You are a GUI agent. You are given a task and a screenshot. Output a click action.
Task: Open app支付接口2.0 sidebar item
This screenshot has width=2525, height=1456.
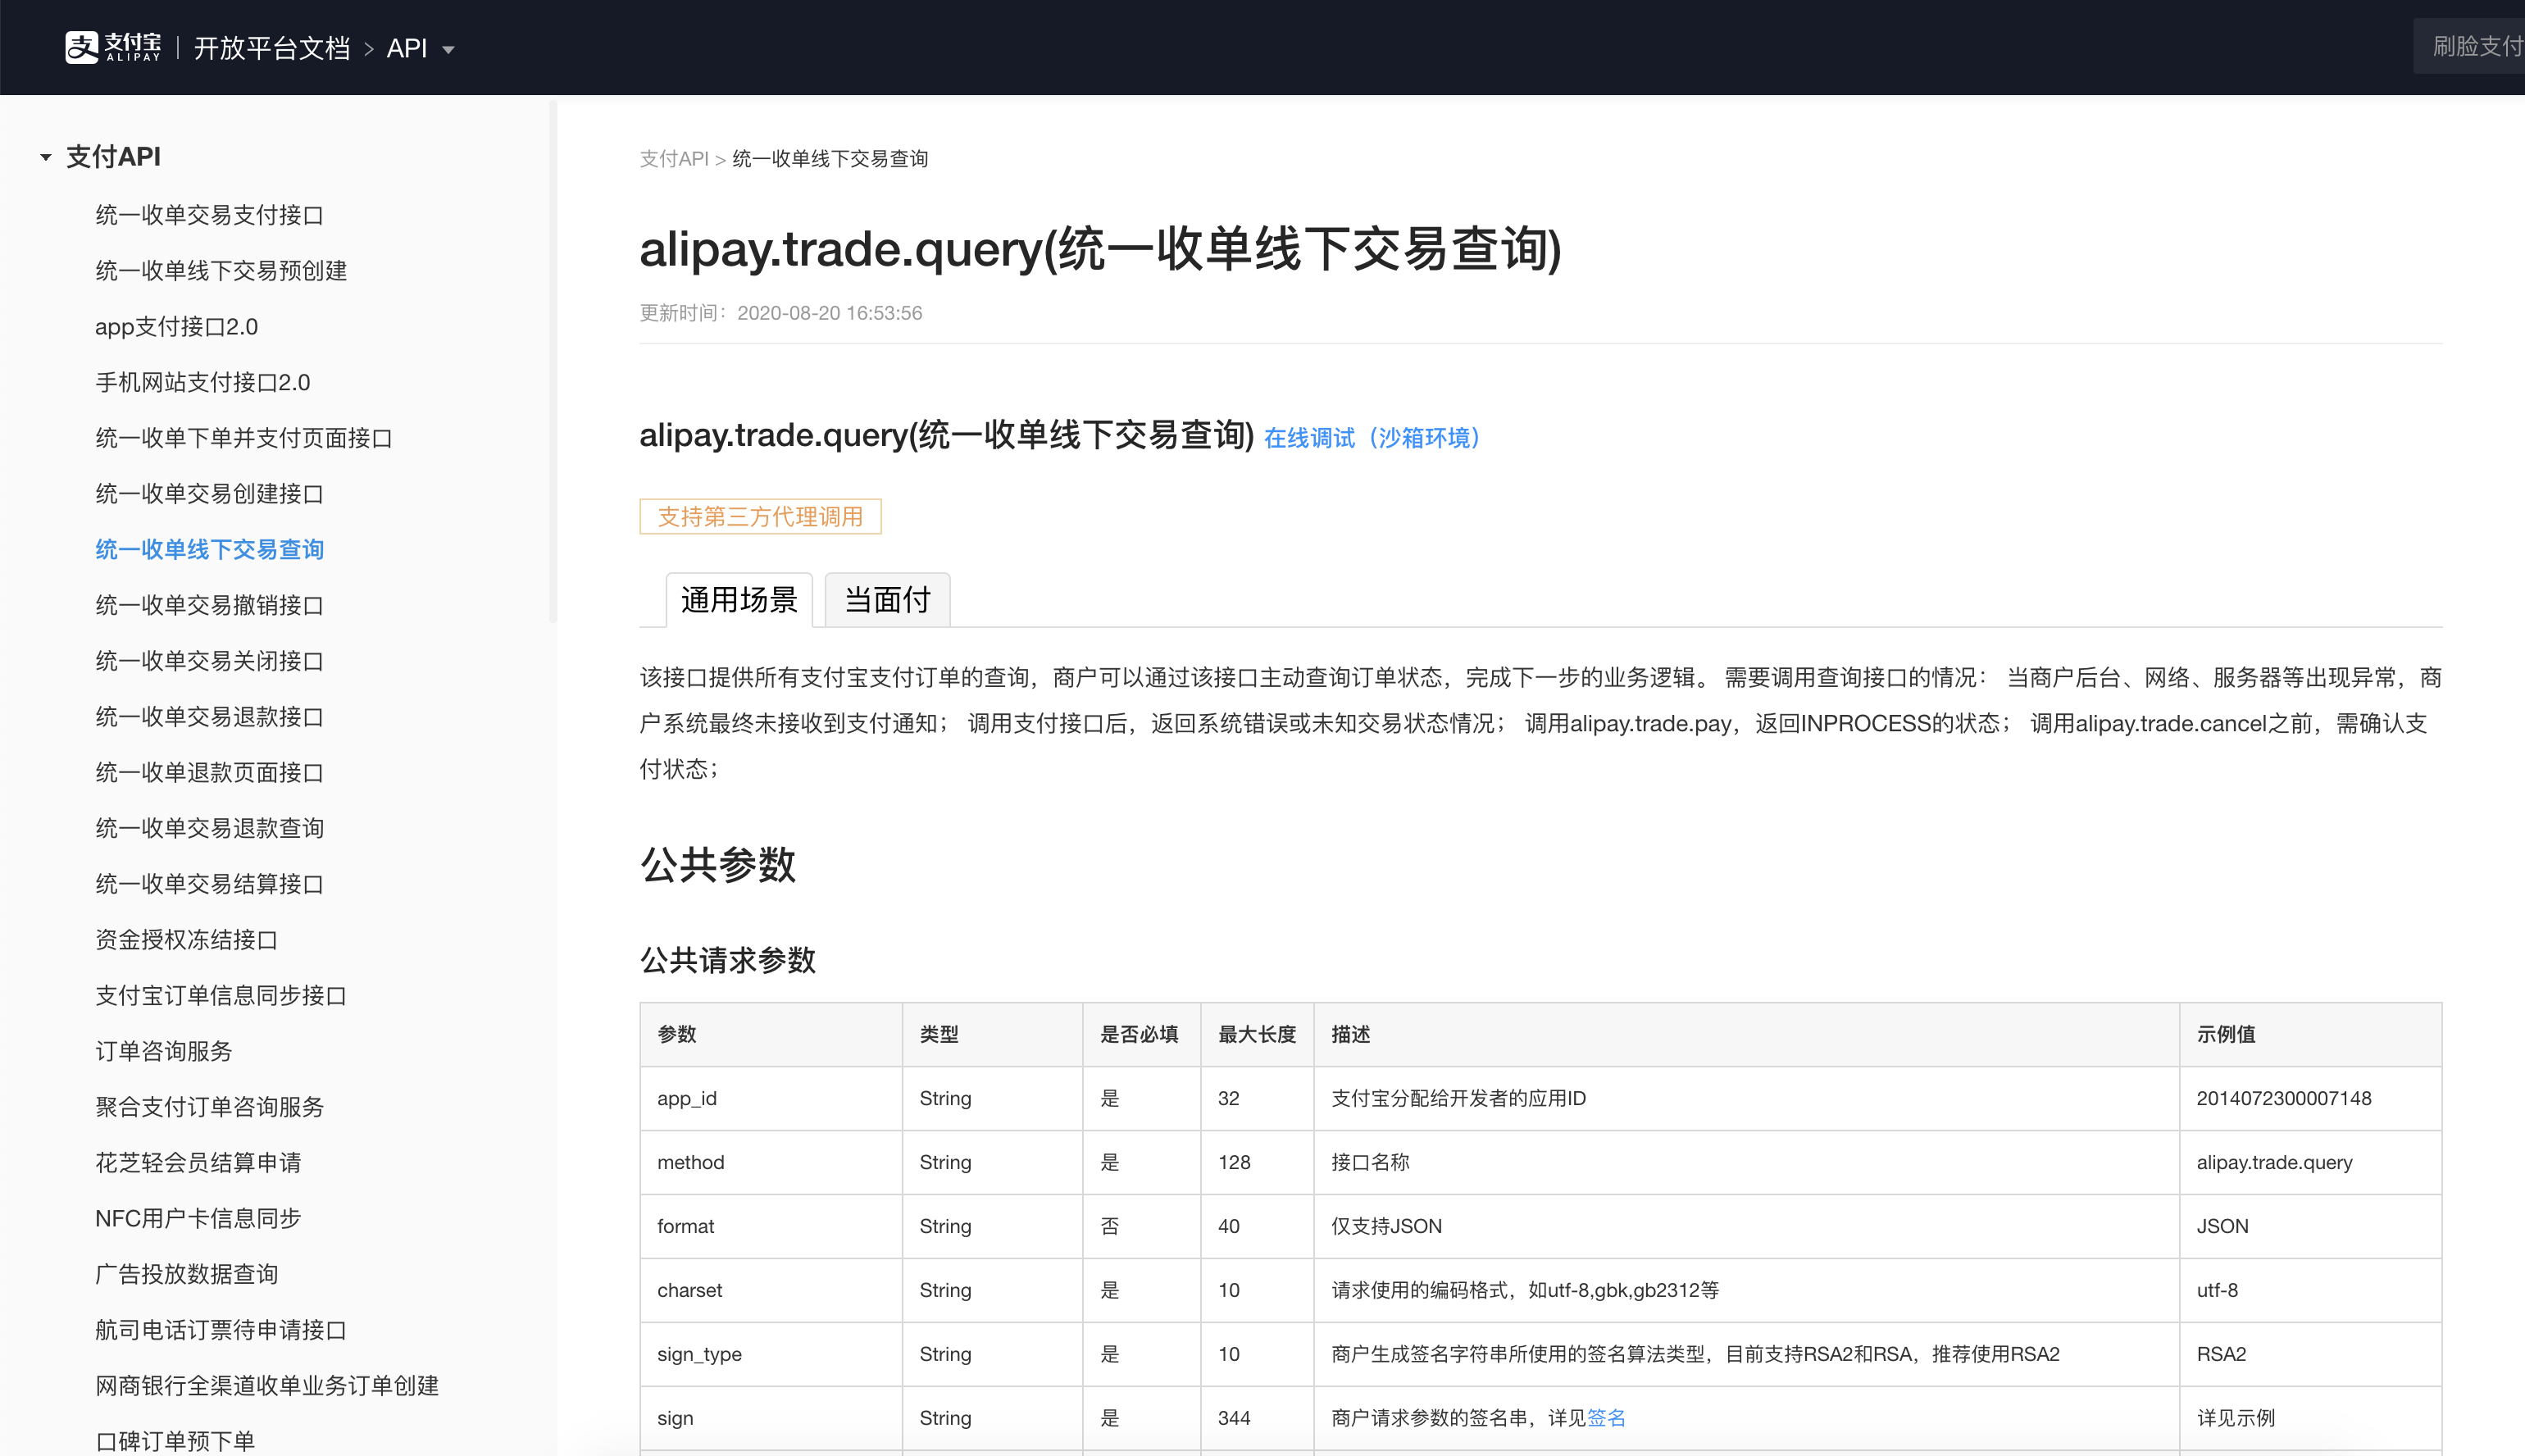coord(176,327)
